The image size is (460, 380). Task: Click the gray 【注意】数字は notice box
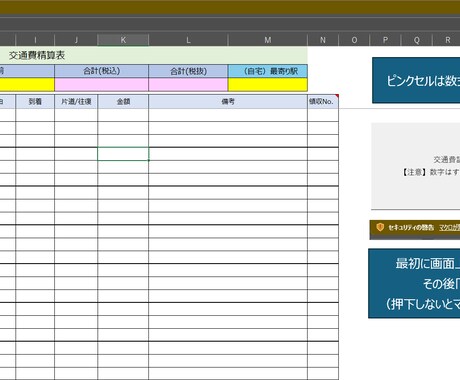tap(416, 166)
